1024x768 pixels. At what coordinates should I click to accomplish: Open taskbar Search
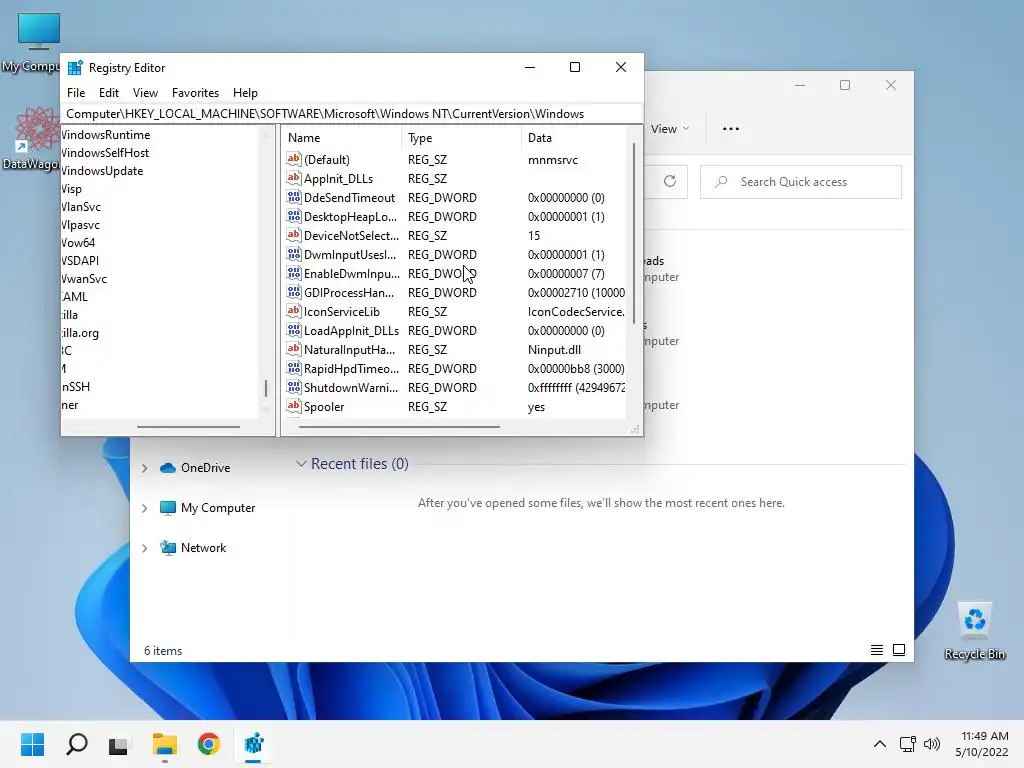(x=77, y=744)
